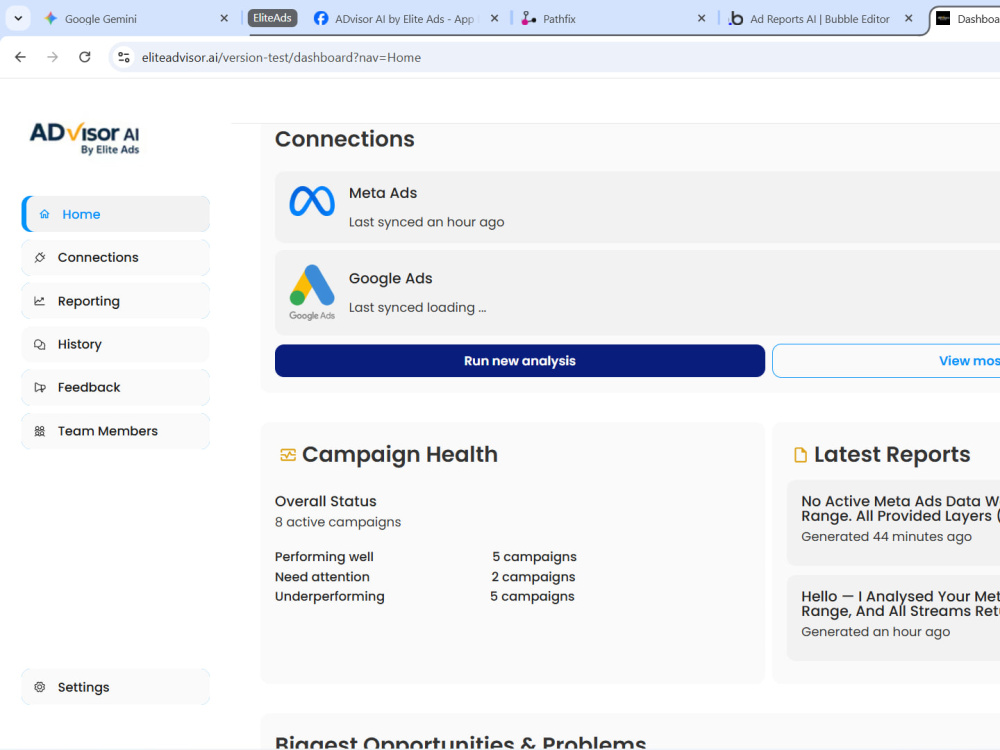Click 'Last synced an hour ago' text

coord(427,222)
